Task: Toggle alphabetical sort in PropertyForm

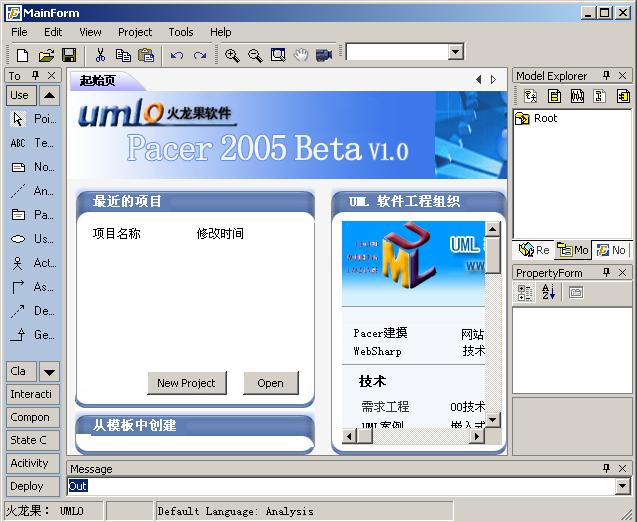Action: [548, 292]
